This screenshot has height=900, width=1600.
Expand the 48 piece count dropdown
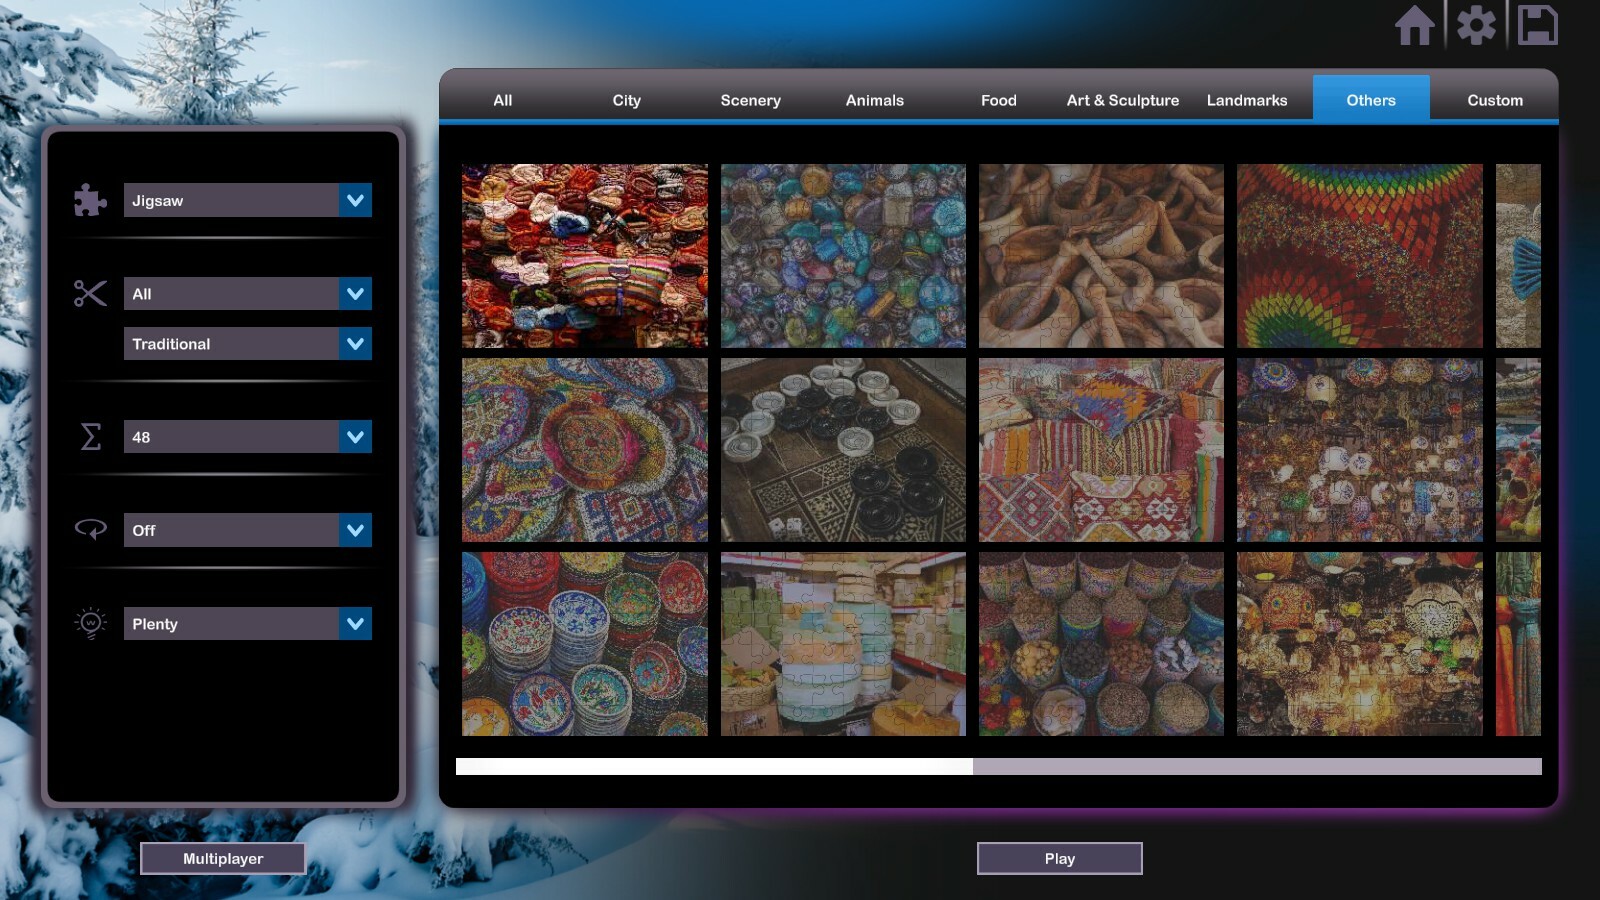click(355, 437)
